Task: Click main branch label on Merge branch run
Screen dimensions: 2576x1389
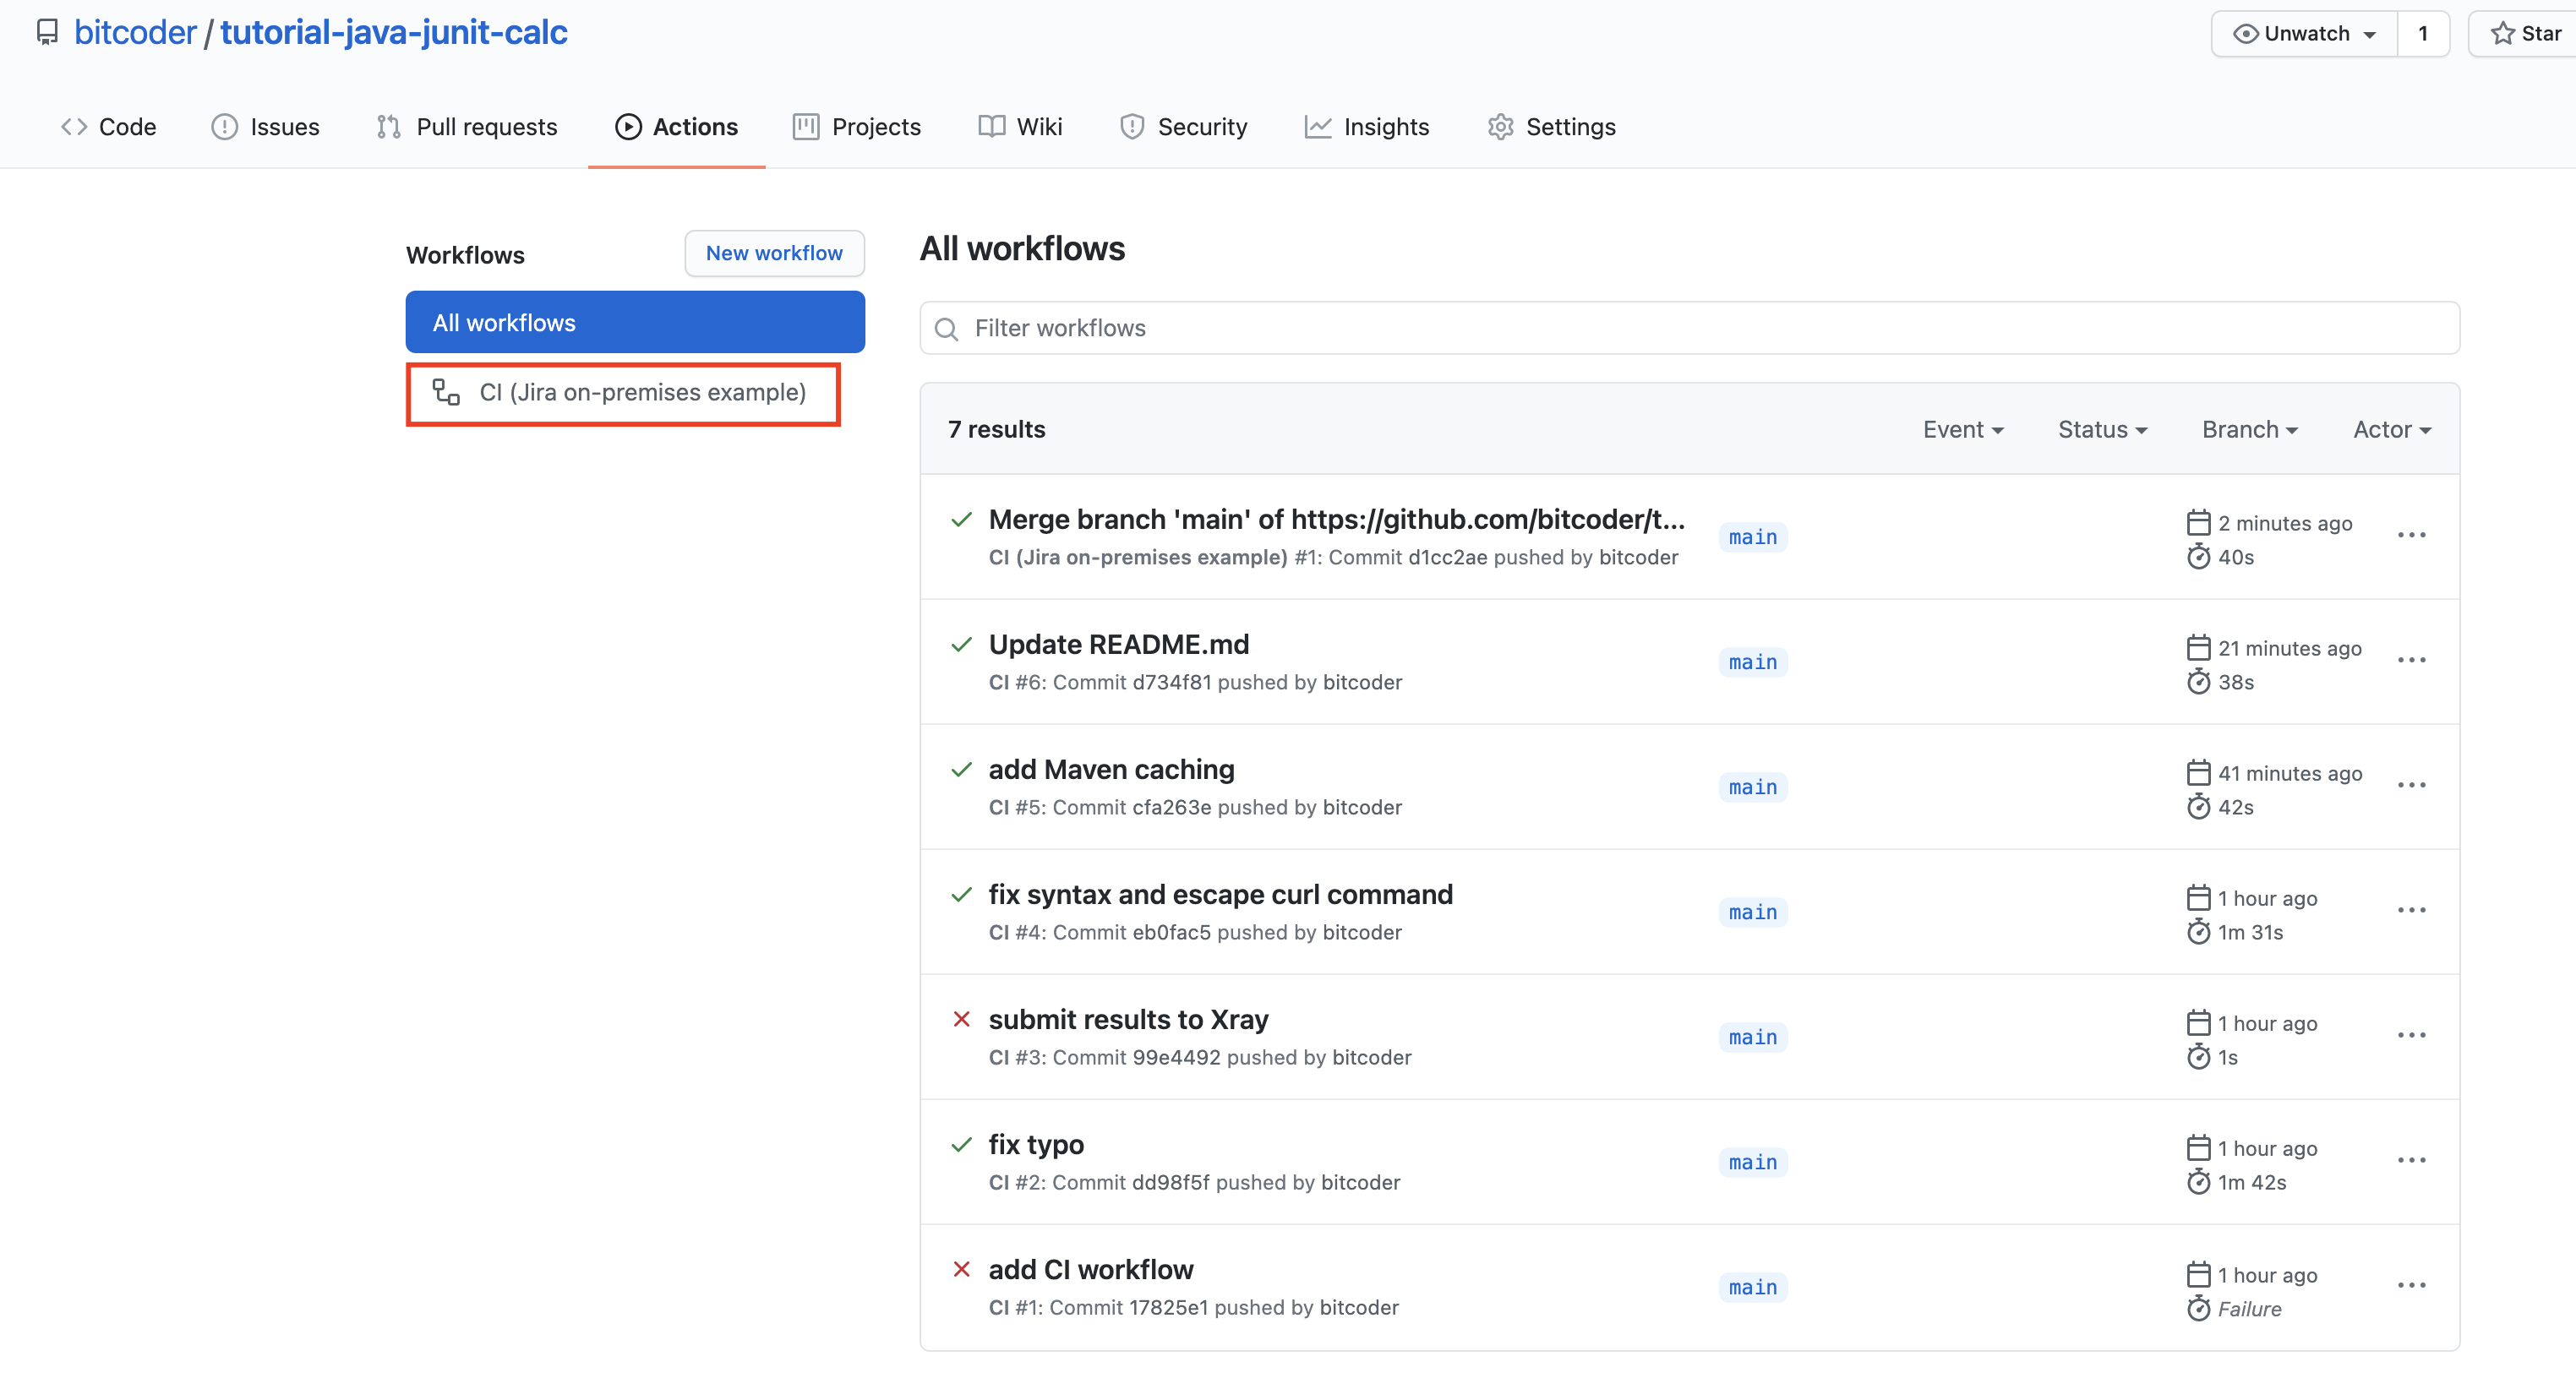Action: (x=1753, y=537)
